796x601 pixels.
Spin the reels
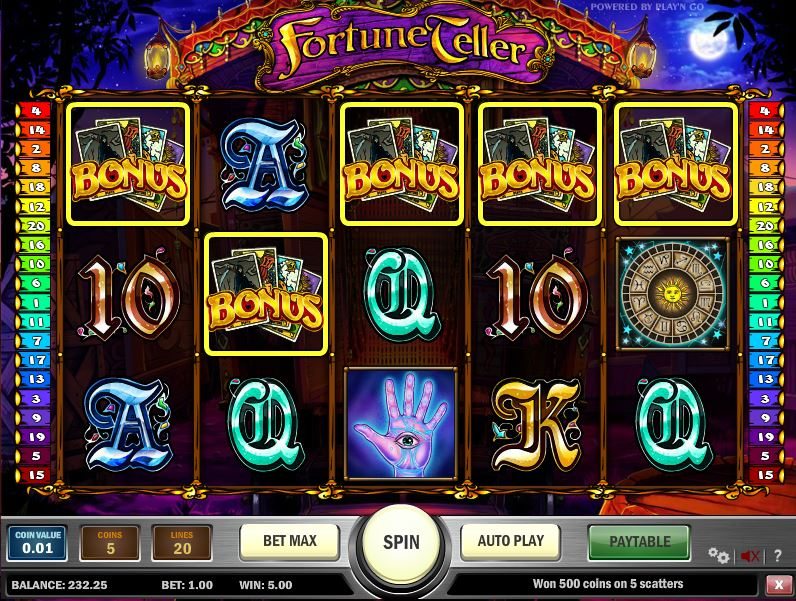click(401, 542)
